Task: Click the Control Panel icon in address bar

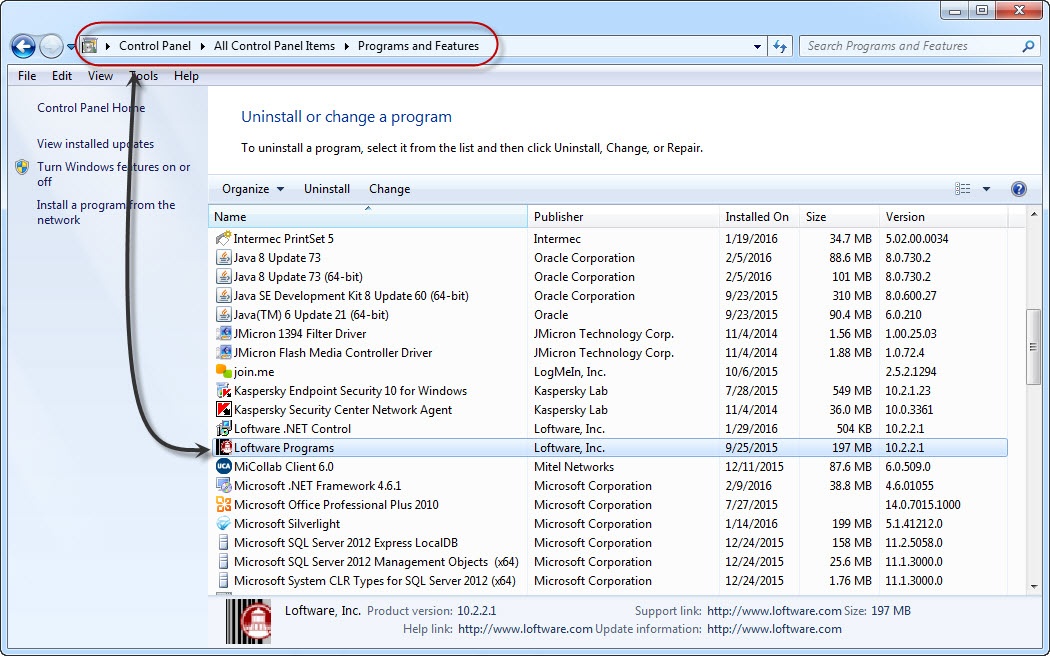Action: coord(90,46)
